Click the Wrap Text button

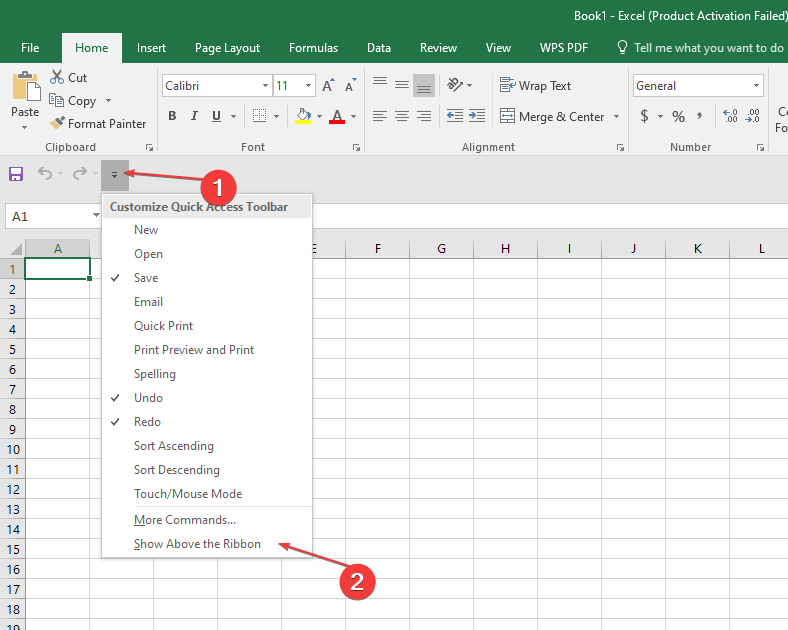tap(536, 86)
